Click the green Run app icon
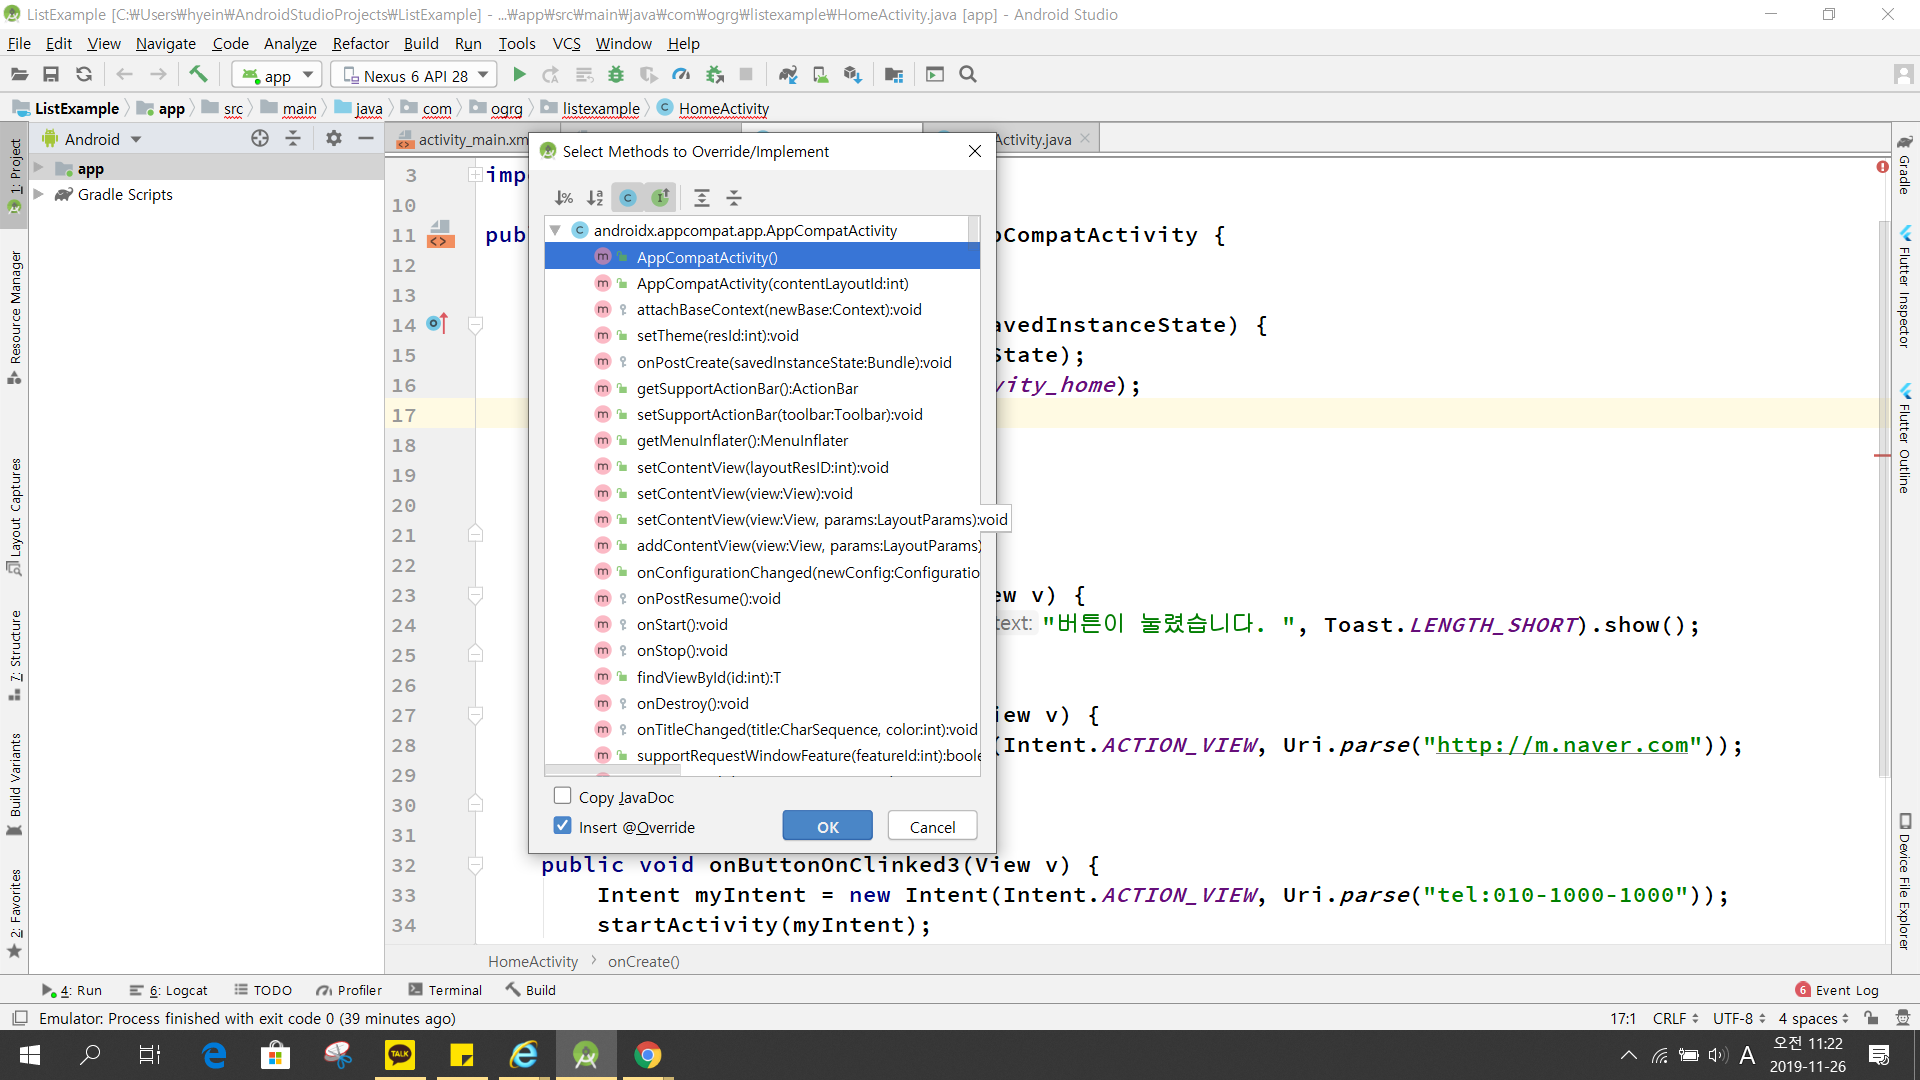Image resolution: width=1920 pixels, height=1080 pixels. (519, 75)
